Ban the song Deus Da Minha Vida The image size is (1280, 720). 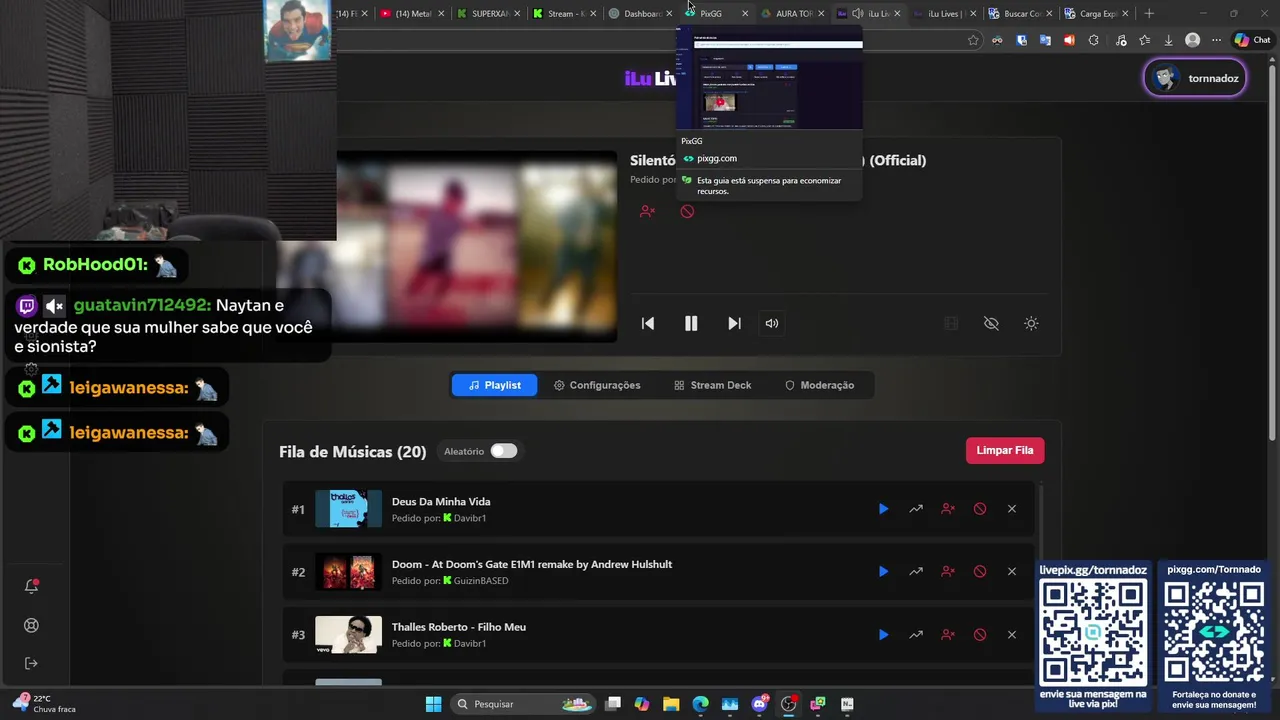coord(980,509)
